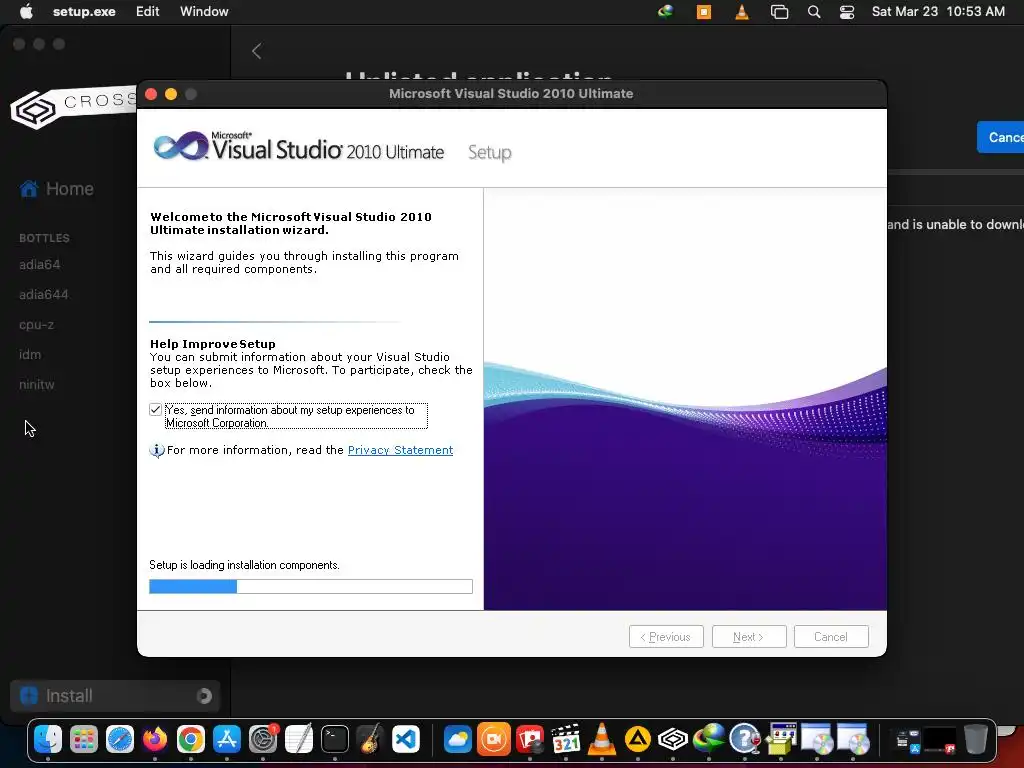Open Launchpad in the dock
Screen dimensions: 1024x768
click(84, 740)
